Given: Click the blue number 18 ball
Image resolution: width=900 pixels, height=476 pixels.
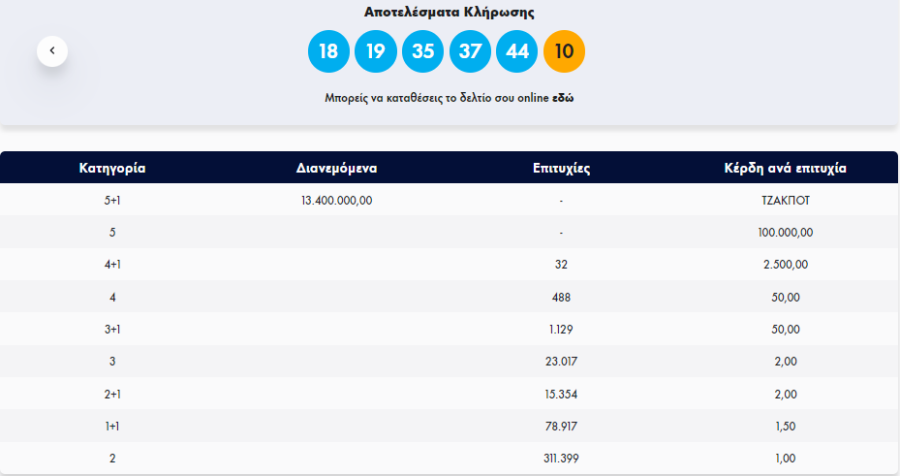Looking at the screenshot, I should point(329,51).
